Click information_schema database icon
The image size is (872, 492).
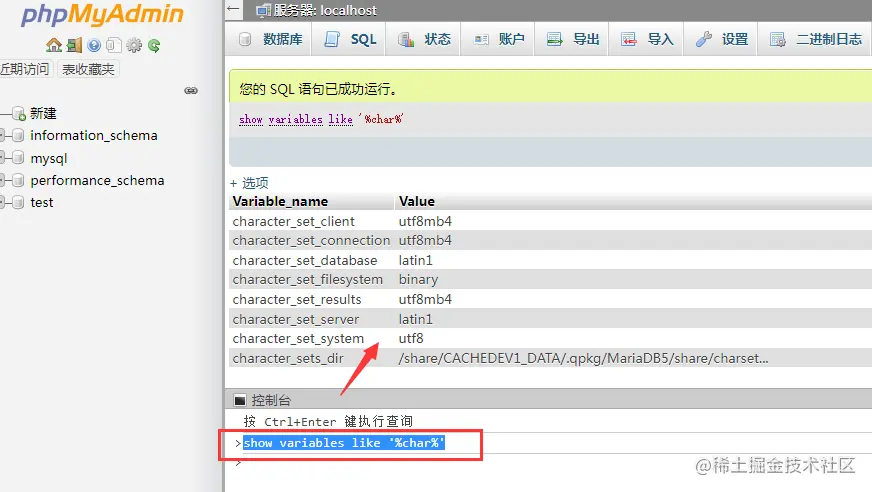point(18,135)
